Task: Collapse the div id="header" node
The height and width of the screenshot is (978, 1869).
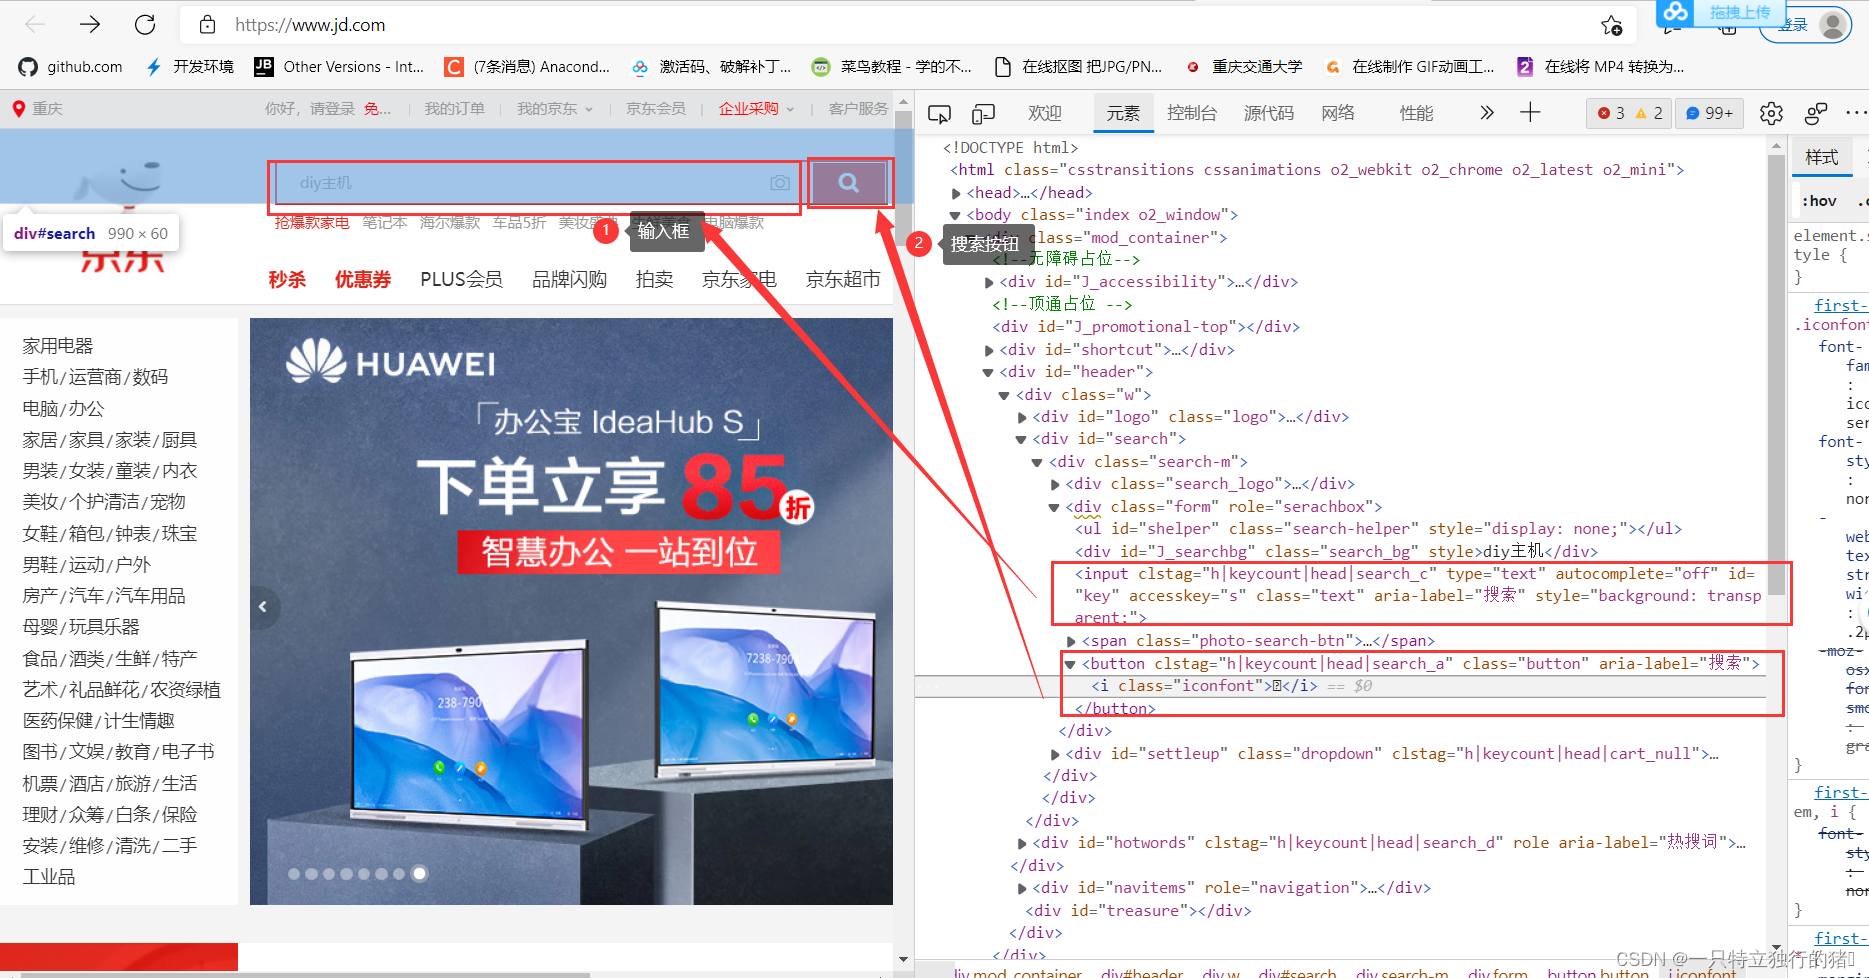Action: pos(989,372)
